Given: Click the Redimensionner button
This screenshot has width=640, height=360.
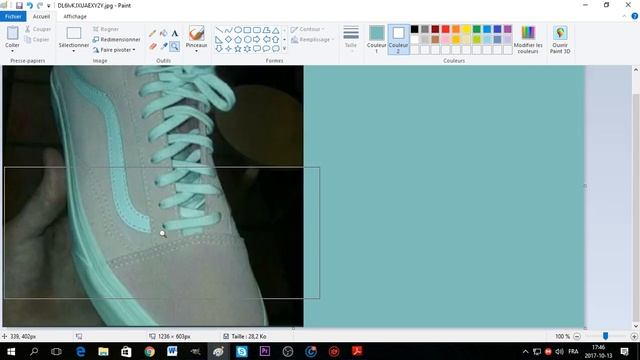Looking at the screenshot, I should pos(116,40).
